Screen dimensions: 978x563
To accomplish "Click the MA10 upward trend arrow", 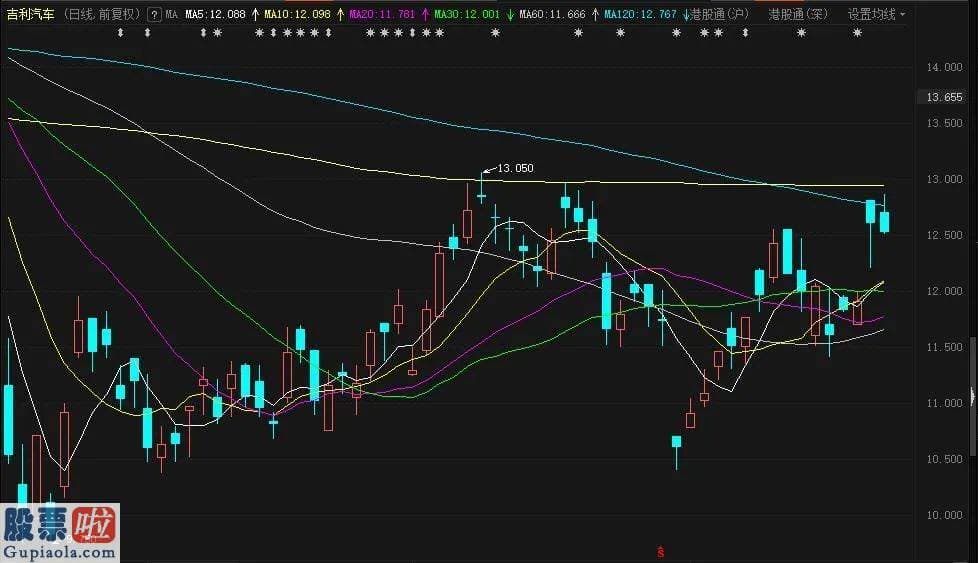I will 340,14.
